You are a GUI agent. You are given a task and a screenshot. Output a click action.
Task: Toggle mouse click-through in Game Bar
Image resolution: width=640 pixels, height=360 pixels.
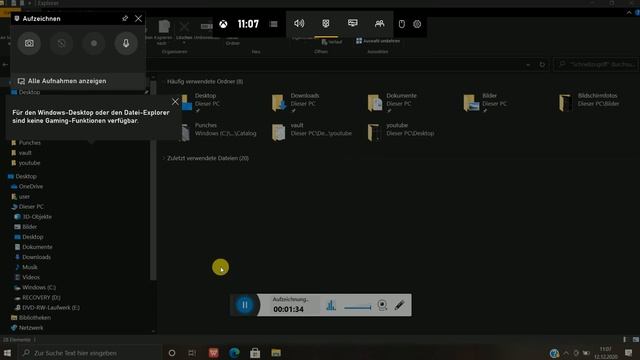[402, 24]
